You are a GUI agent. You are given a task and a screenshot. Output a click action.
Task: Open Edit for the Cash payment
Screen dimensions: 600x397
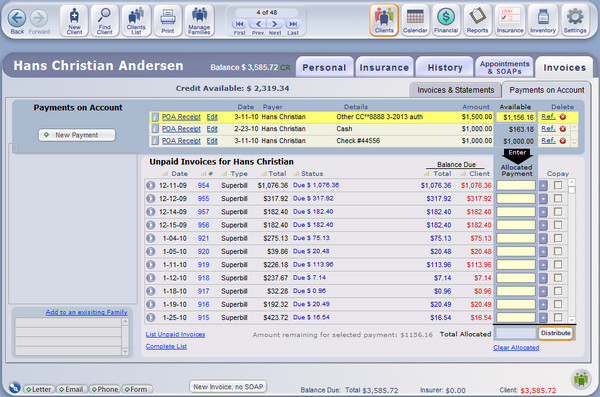[x=212, y=129]
